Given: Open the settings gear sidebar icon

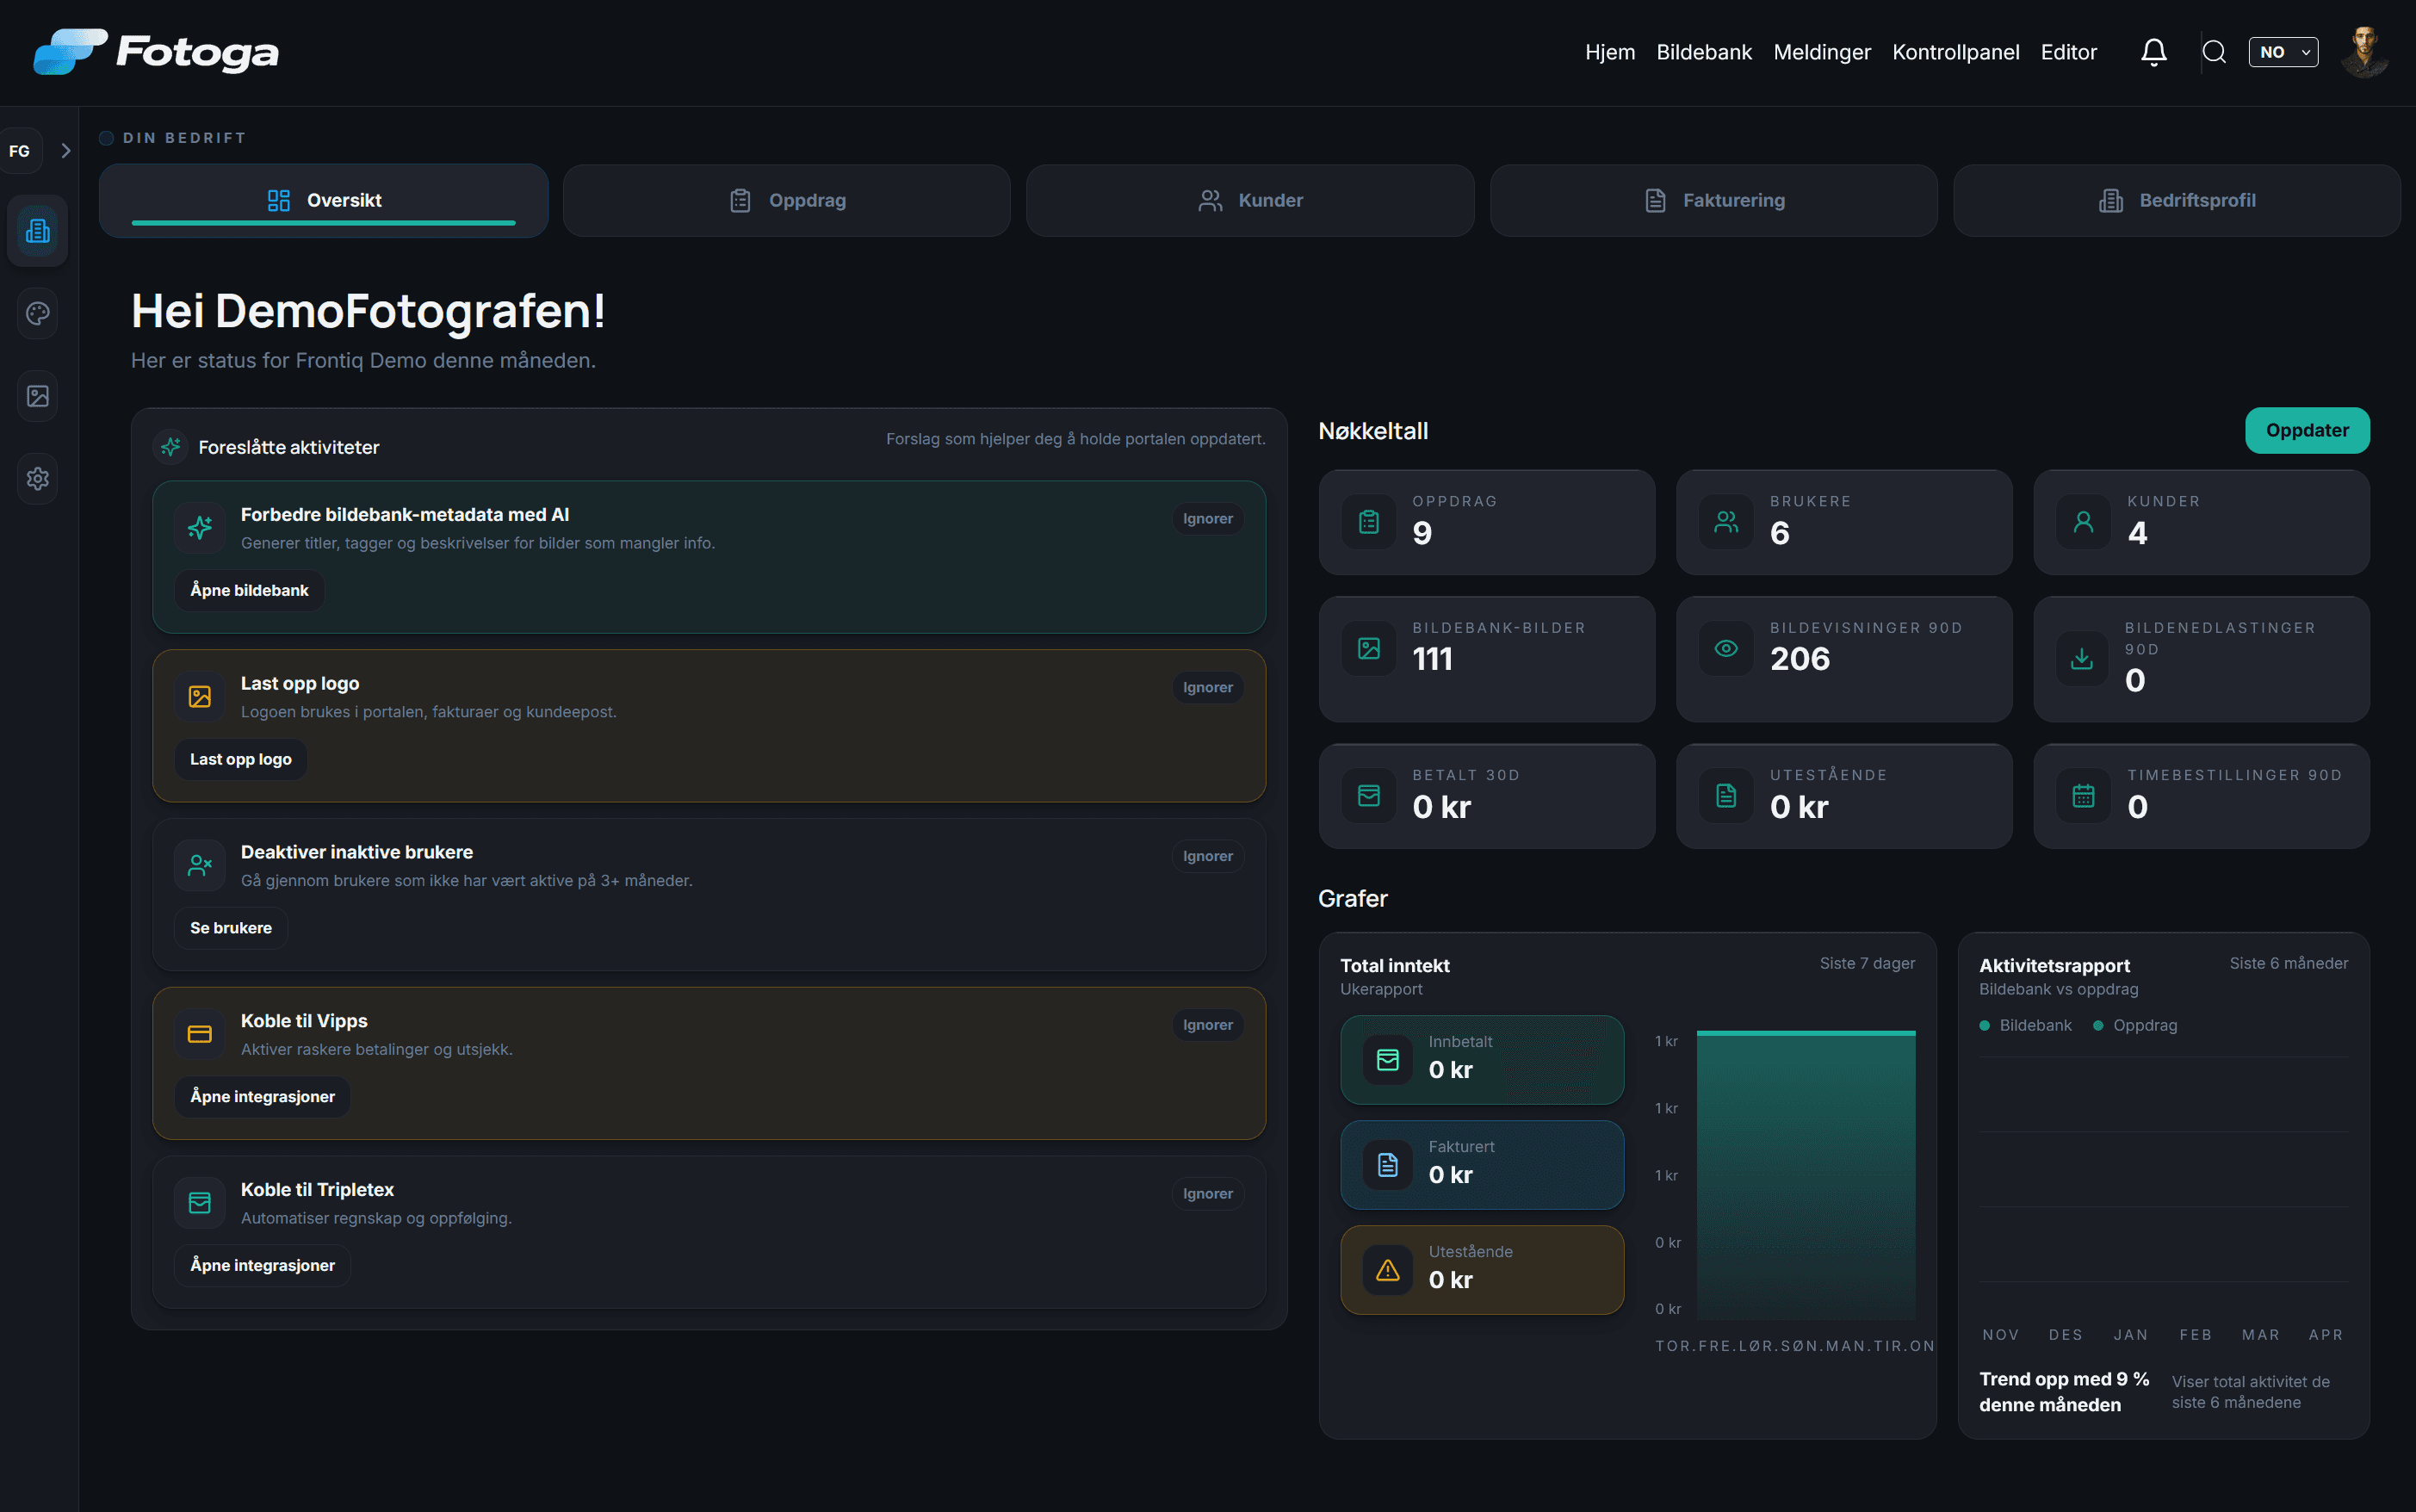Looking at the screenshot, I should coord(38,479).
